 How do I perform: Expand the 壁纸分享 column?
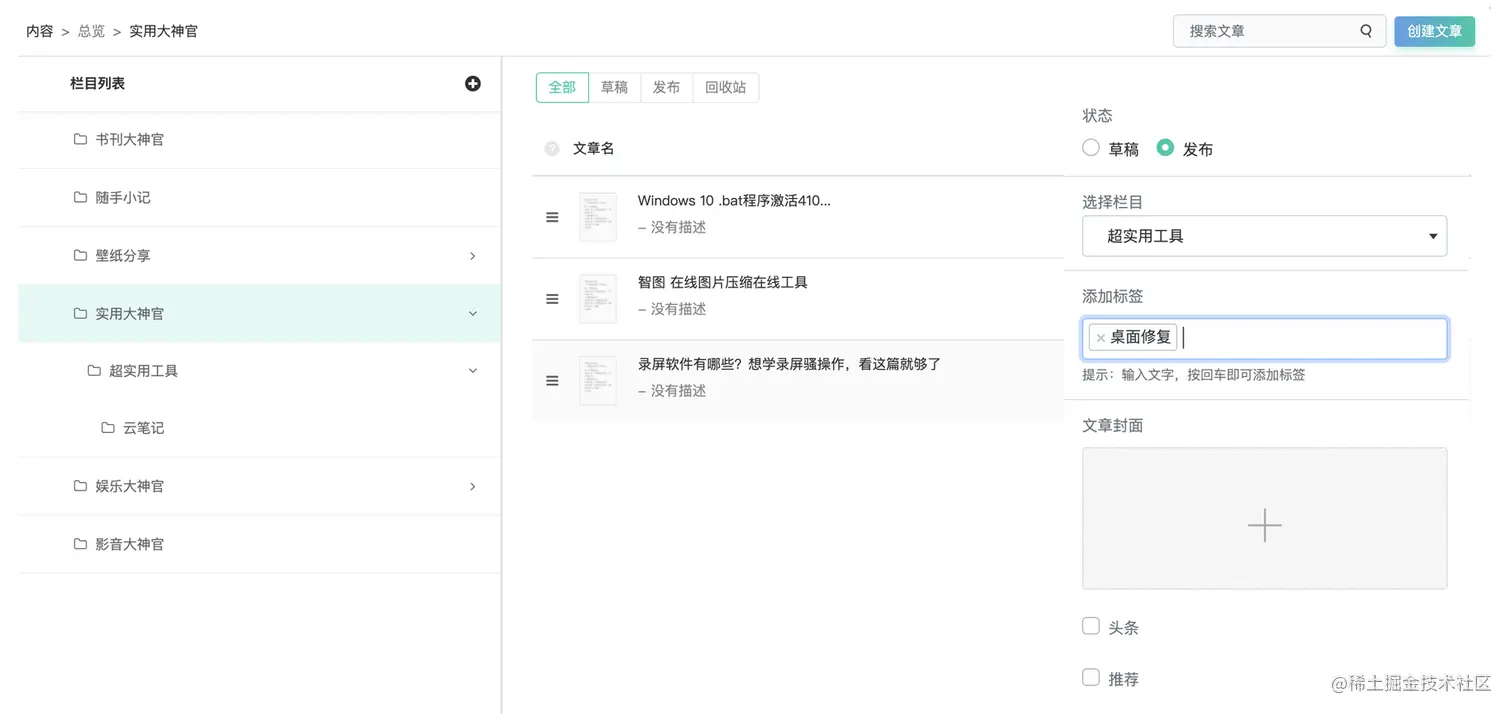(473, 256)
